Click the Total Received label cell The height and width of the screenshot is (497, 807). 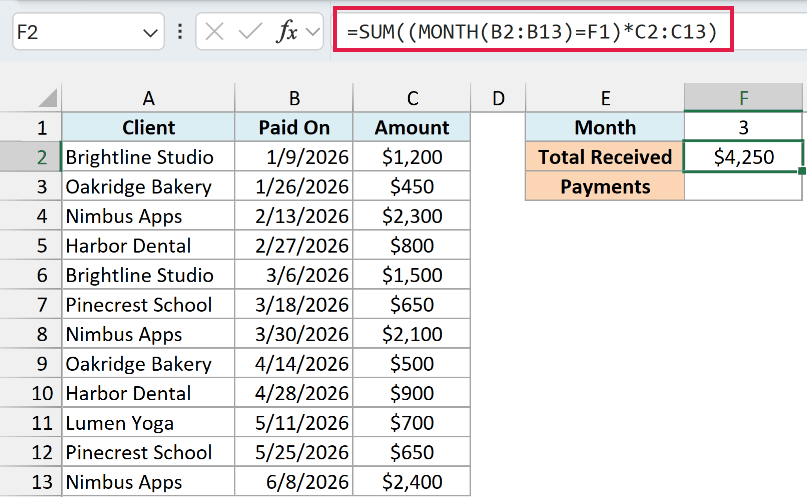coord(605,157)
